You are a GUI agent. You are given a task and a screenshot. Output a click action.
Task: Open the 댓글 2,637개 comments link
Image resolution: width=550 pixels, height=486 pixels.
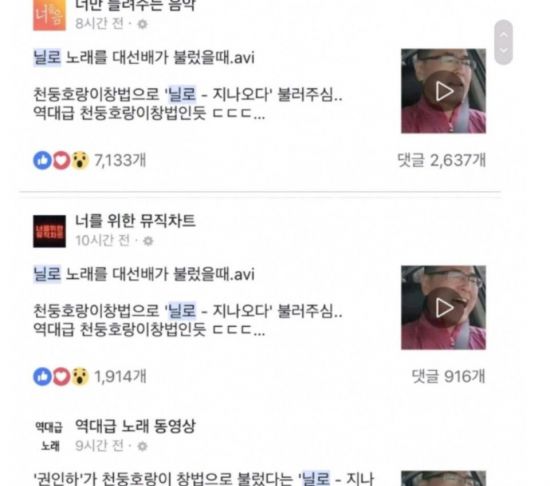click(442, 161)
